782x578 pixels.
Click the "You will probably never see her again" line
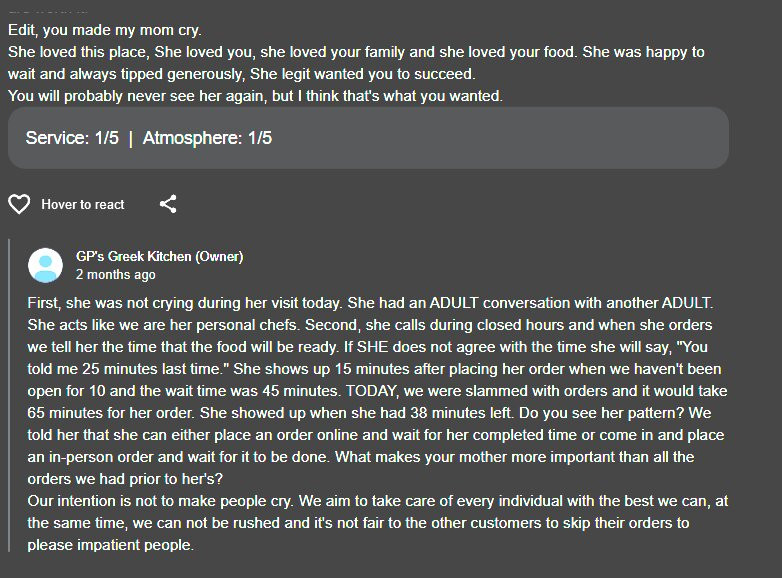150,96
